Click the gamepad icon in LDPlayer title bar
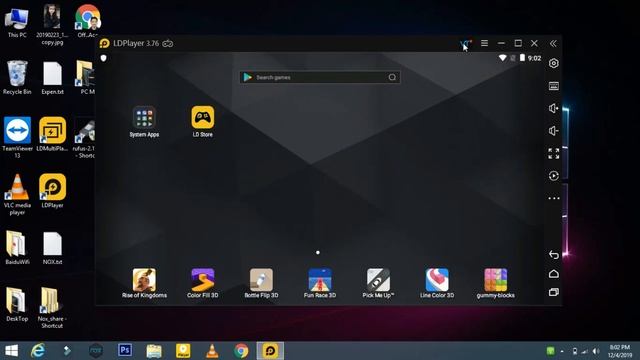 [168, 43]
